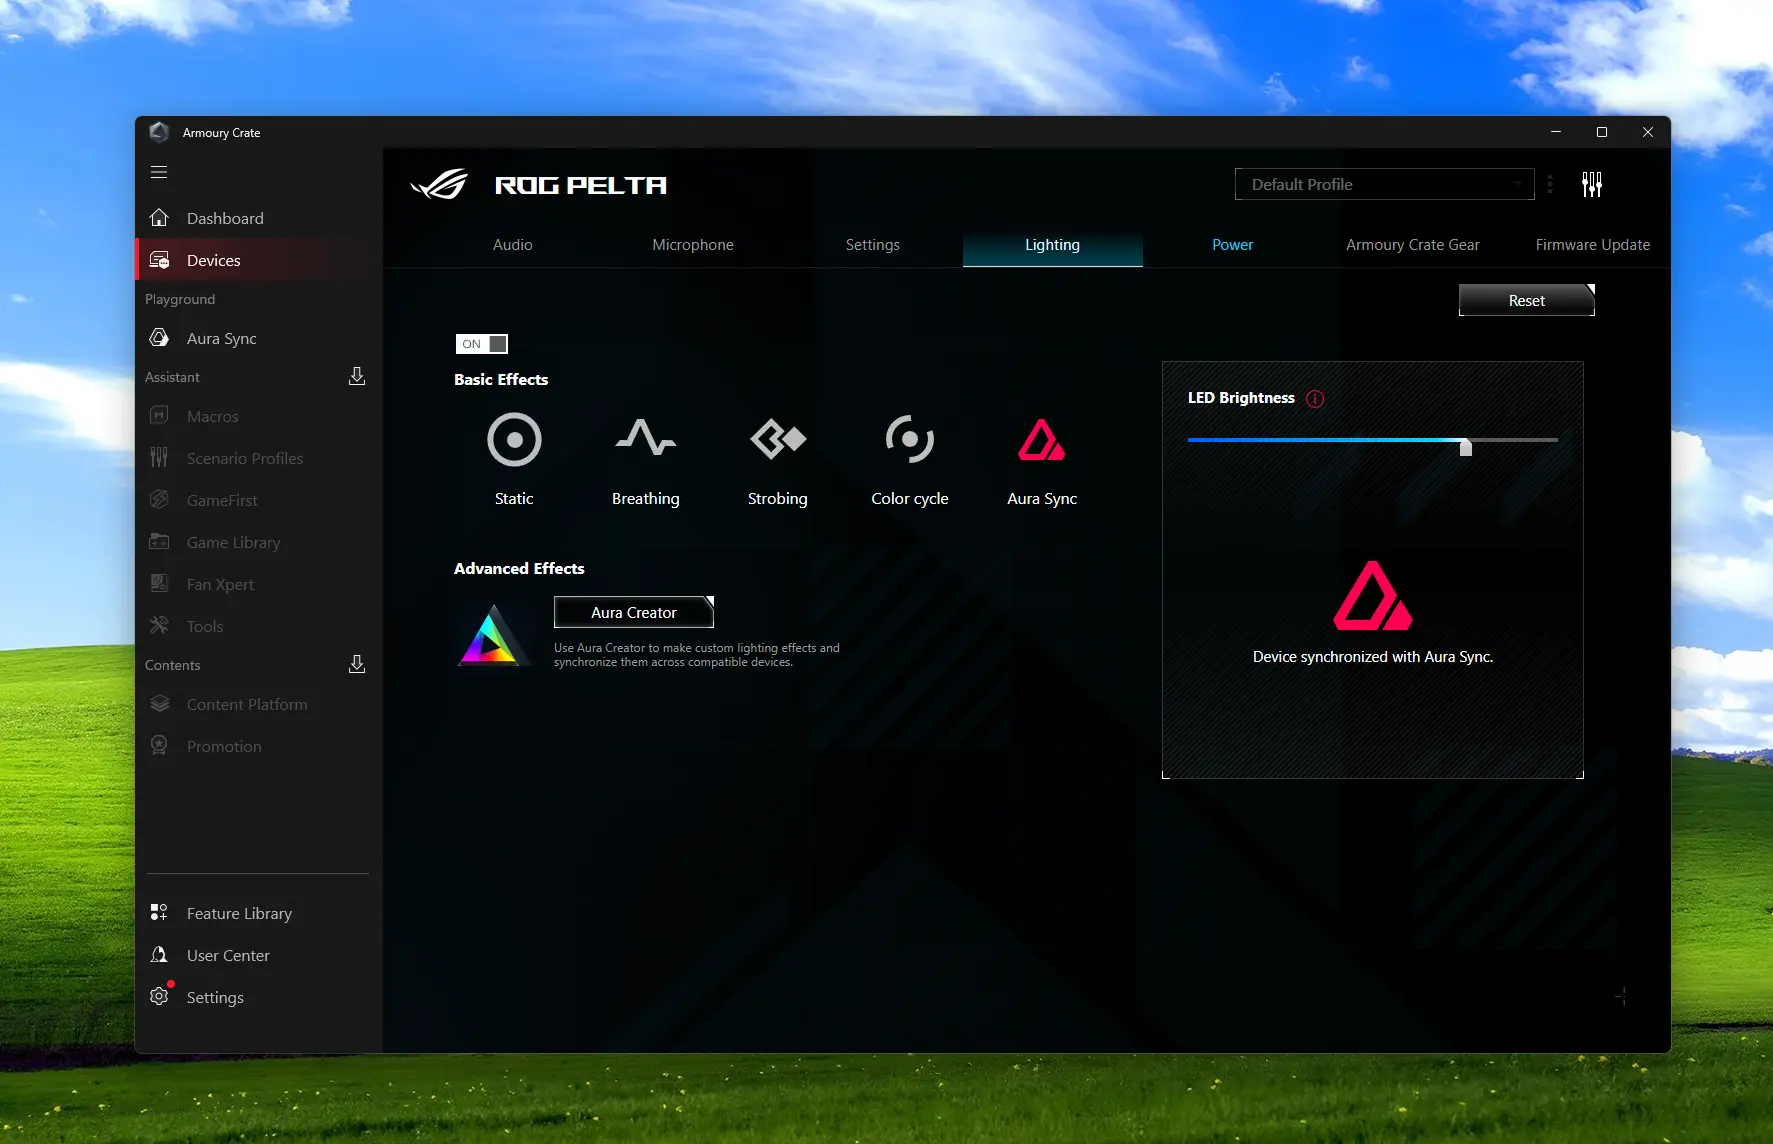Open Aura Sync in the sidebar
1773x1144 pixels.
[x=221, y=339]
